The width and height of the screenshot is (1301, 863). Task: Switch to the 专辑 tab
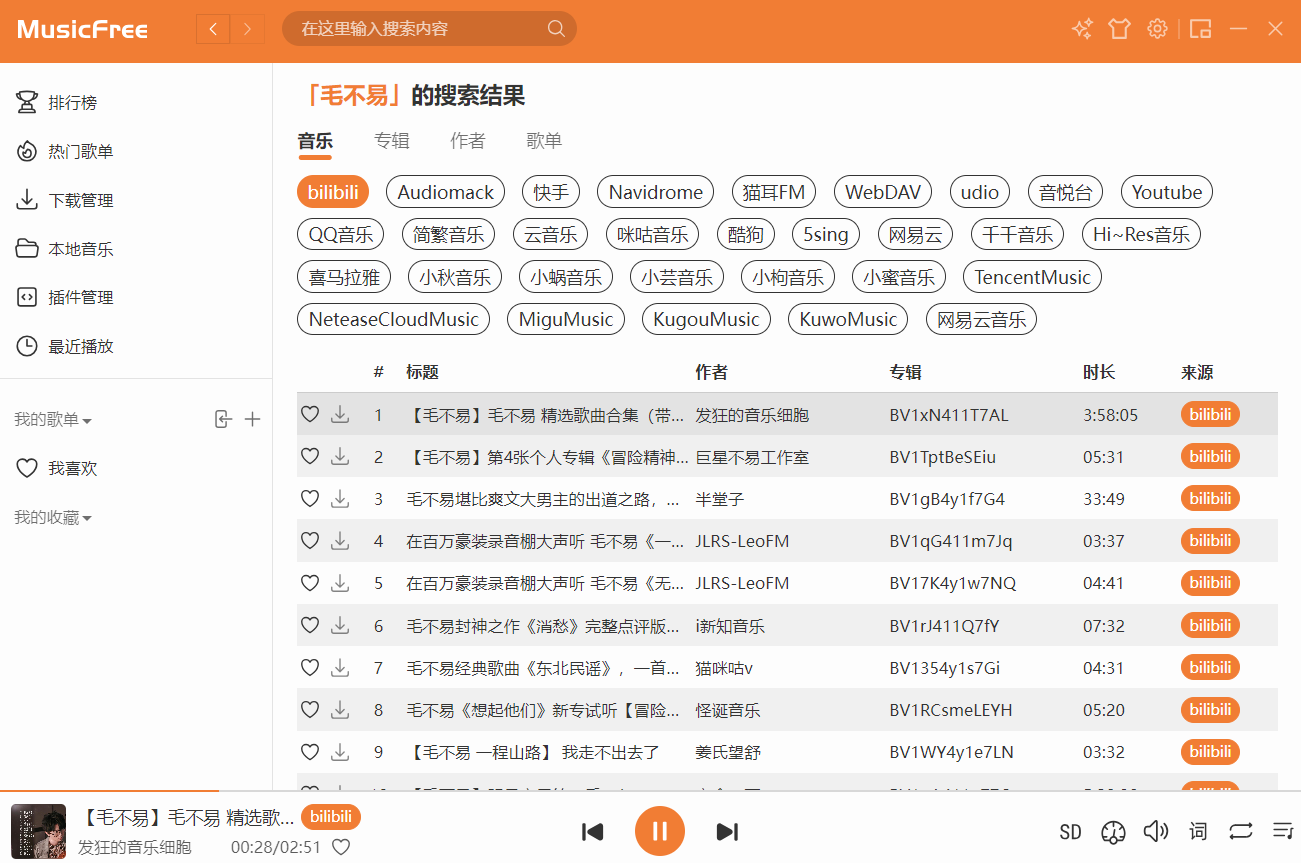392,141
